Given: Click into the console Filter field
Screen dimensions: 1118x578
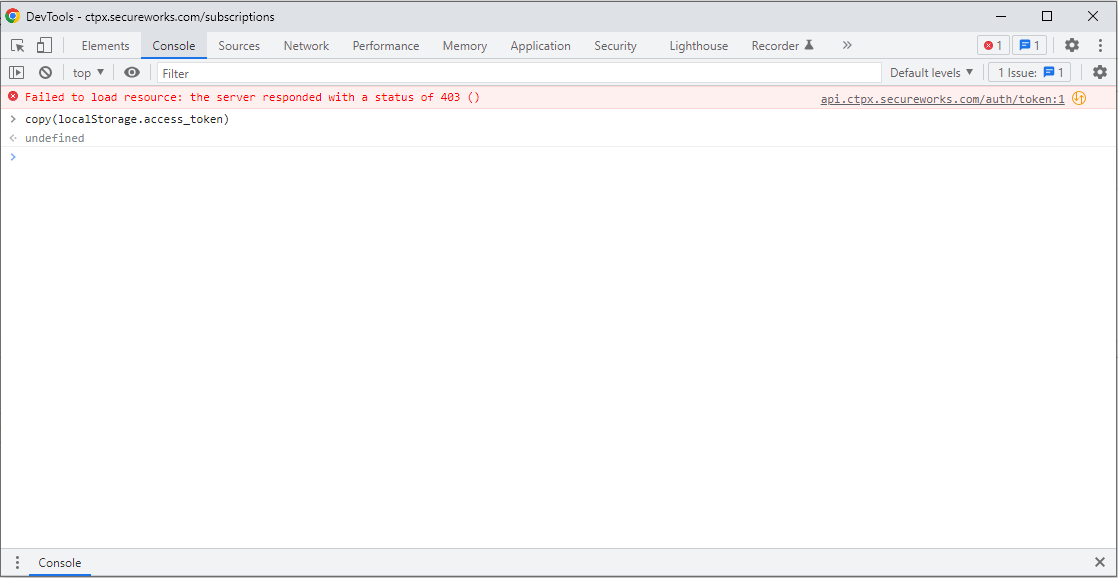Looking at the screenshot, I should tap(518, 73).
